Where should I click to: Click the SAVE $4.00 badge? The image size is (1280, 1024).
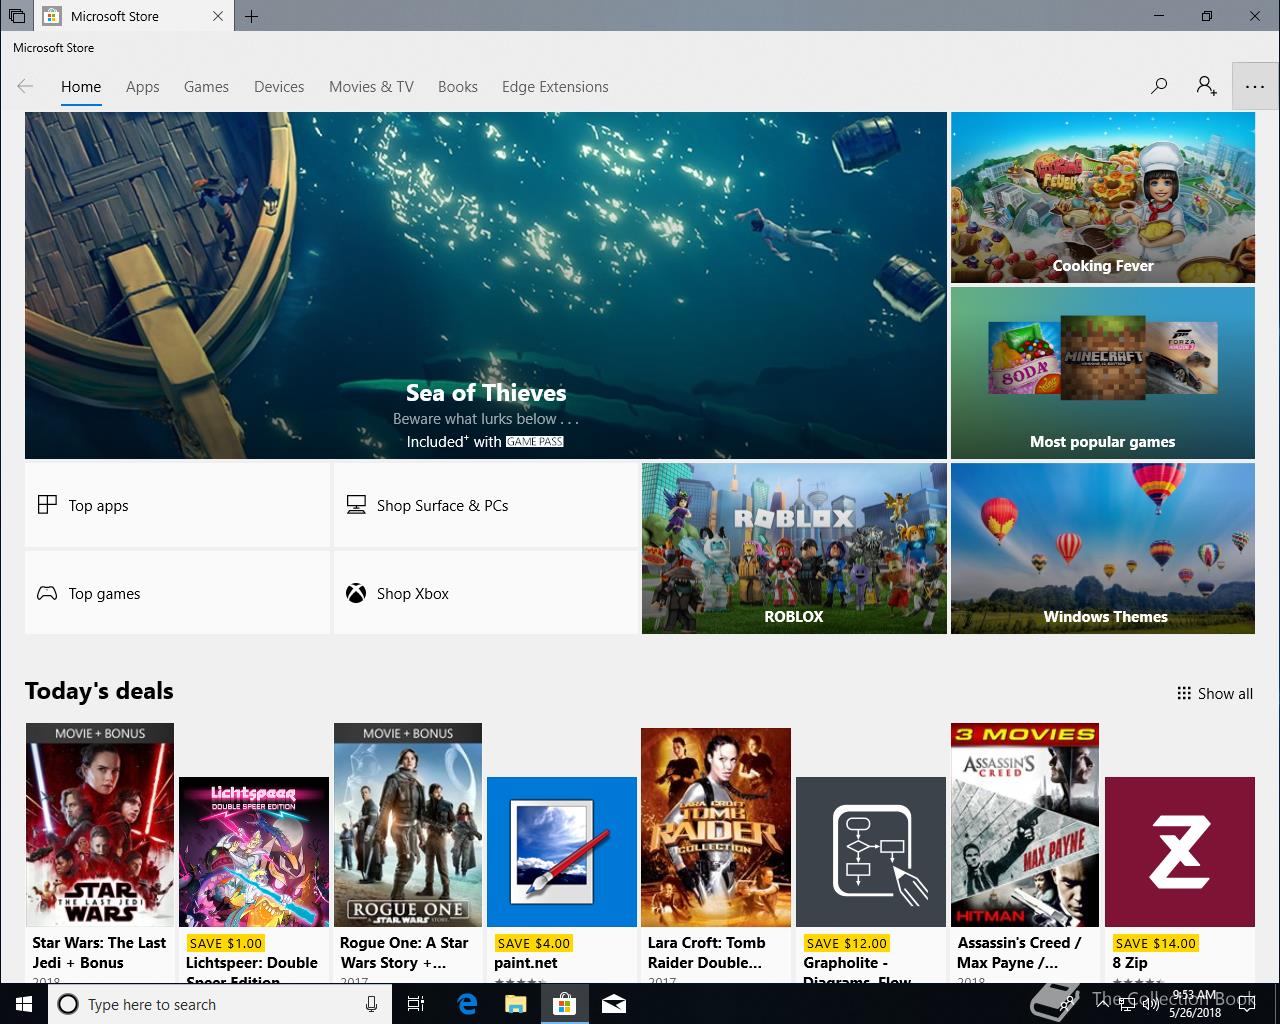click(x=533, y=943)
